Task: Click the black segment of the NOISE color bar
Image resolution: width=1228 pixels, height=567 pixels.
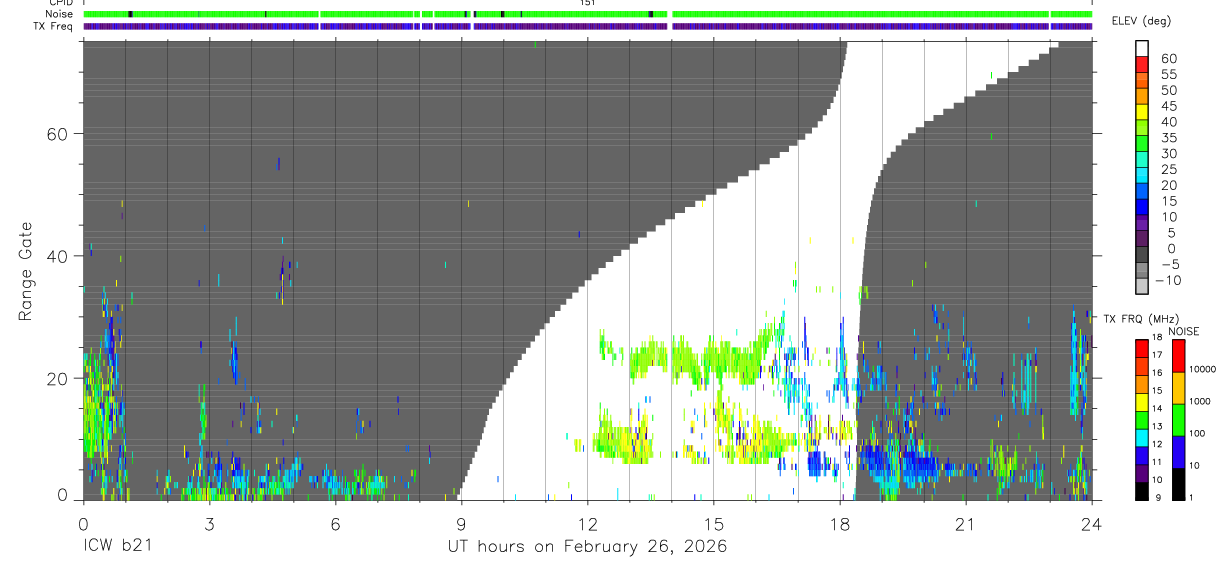Action: 1178,484
